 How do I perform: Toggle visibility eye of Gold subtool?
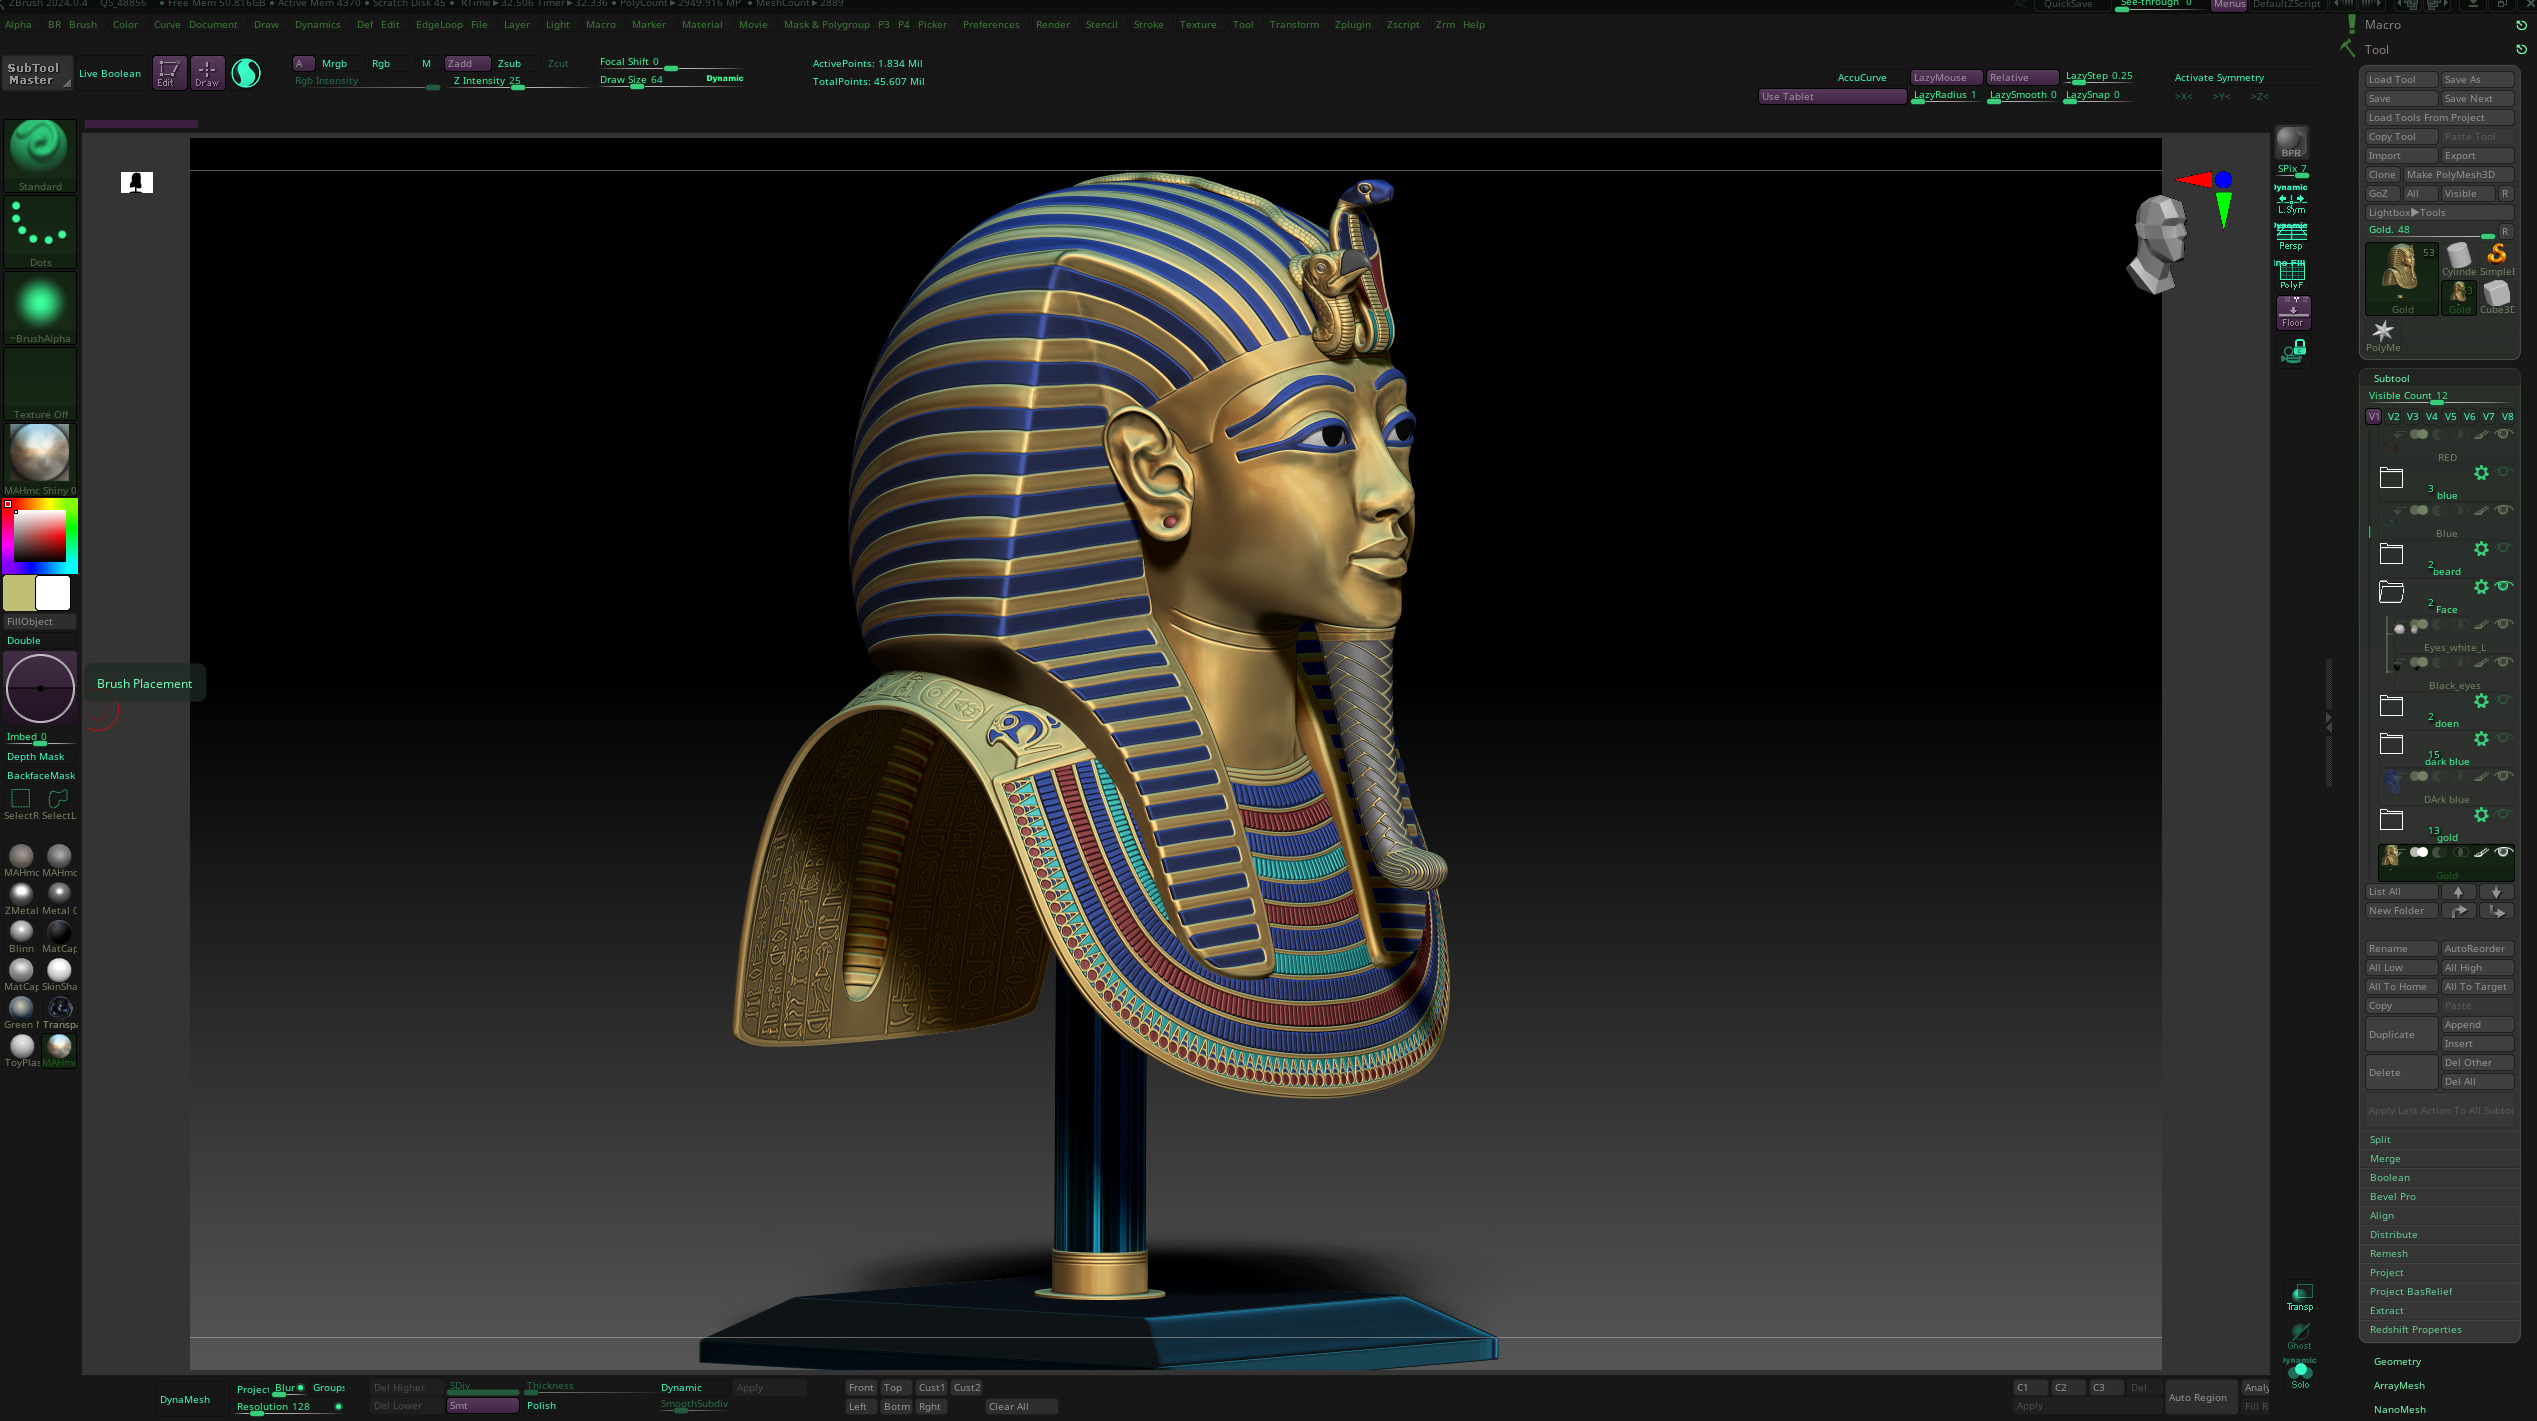pyautogui.click(x=2503, y=852)
